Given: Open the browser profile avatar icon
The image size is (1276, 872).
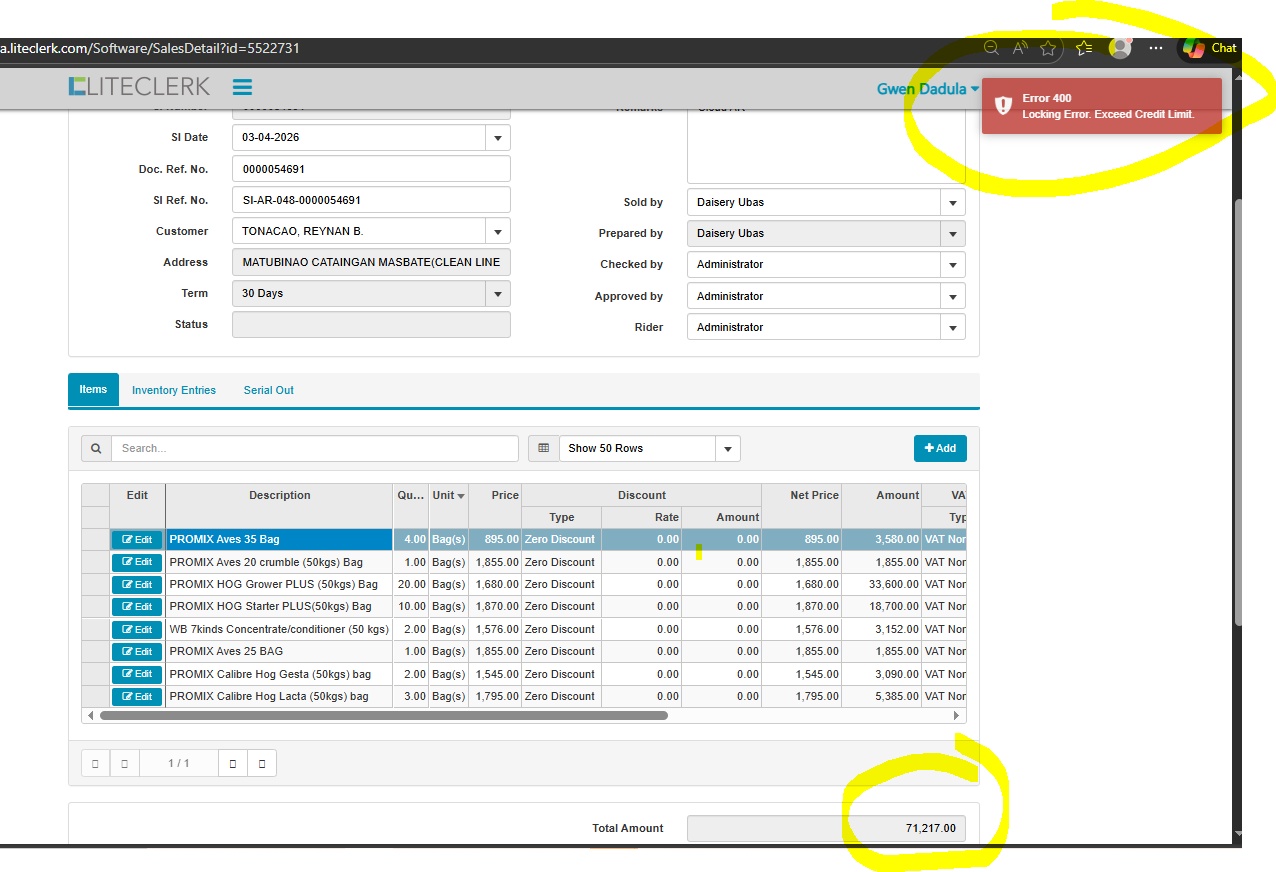Looking at the screenshot, I should point(1120,48).
